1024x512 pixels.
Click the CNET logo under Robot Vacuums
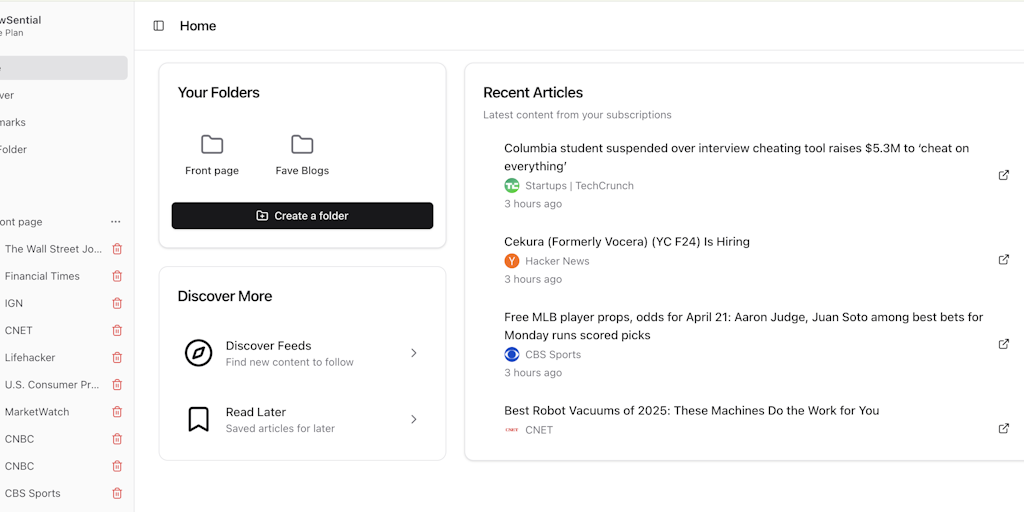pos(511,430)
